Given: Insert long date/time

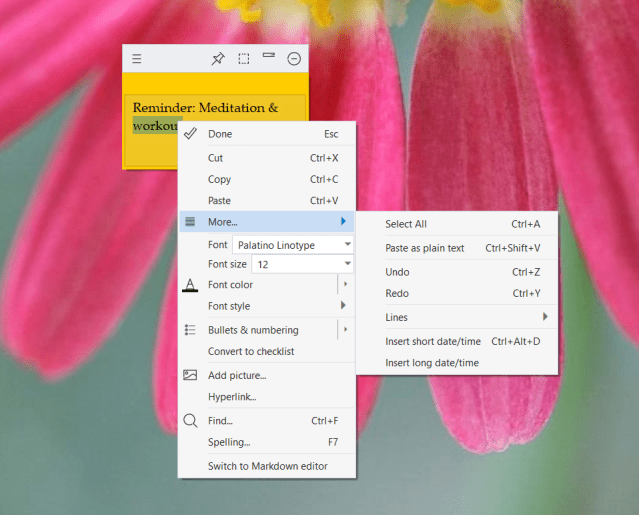Looking at the screenshot, I should (x=457, y=363).
